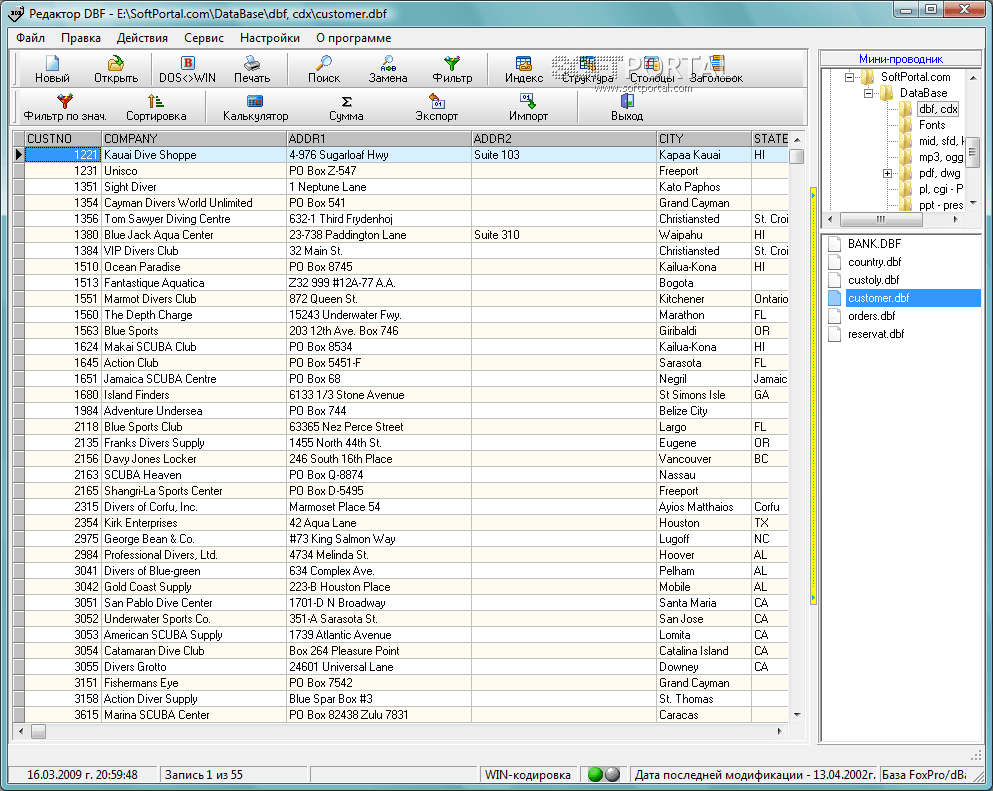Open the Калькулятор tool
The height and width of the screenshot is (791, 993).
[255, 101]
